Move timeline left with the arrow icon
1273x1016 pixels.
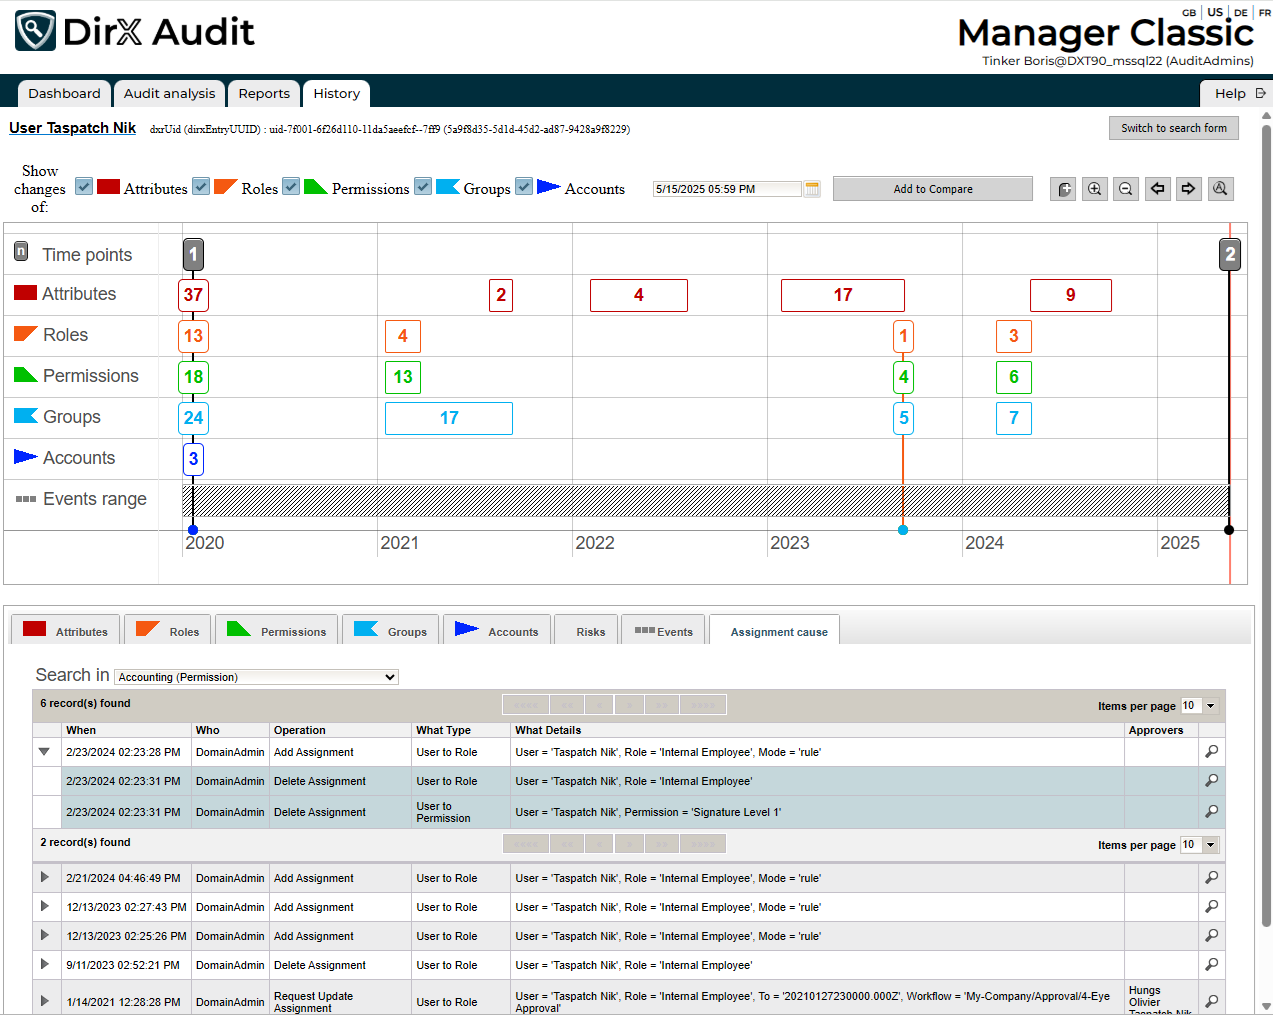[1157, 189]
